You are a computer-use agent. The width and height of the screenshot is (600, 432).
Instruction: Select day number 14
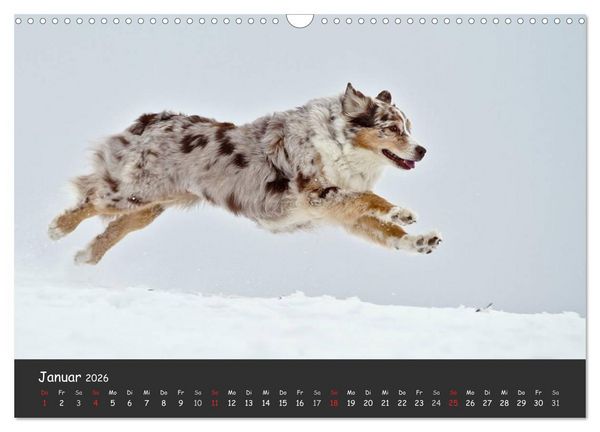point(266,403)
